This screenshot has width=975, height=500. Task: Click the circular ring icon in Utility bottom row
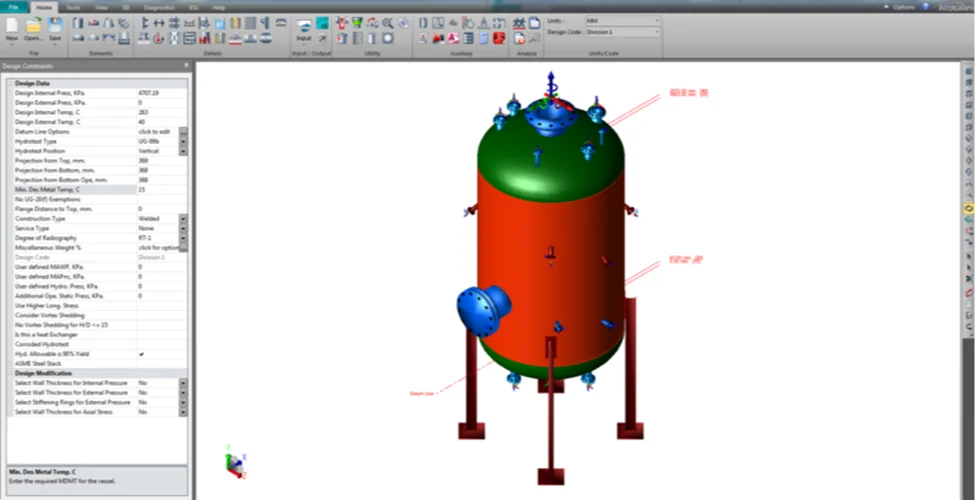pos(388,39)
